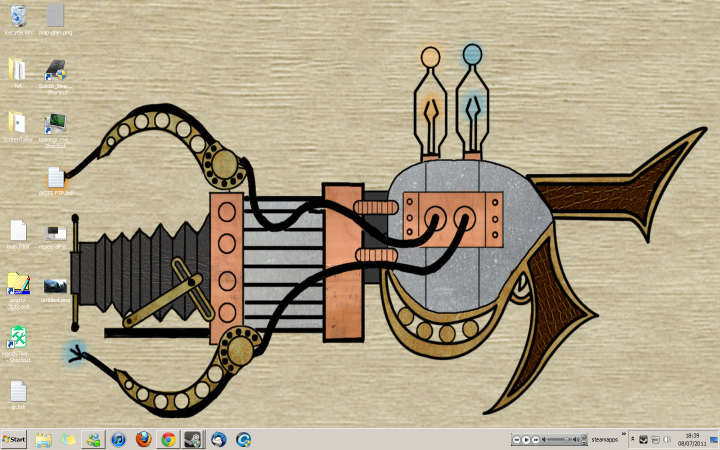Image resolution: width=720 pixels, height=450 pixels.
Task: Expand the steamapps toolbar chevron
Action: 624,435
